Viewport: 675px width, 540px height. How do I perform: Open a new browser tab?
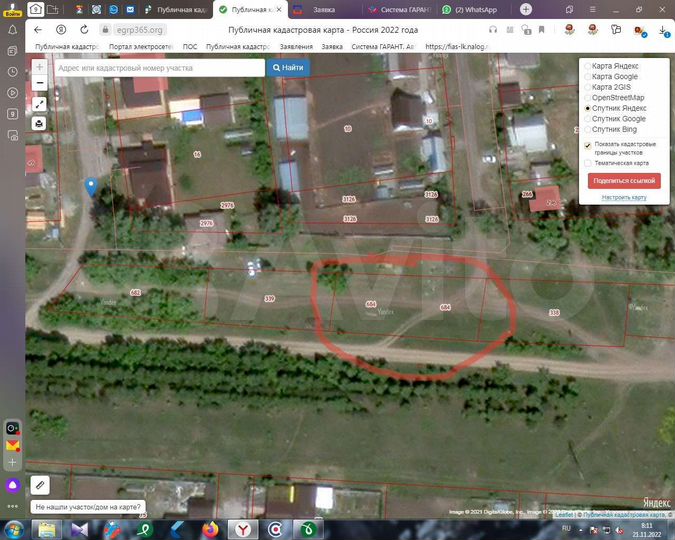point(526,9)
